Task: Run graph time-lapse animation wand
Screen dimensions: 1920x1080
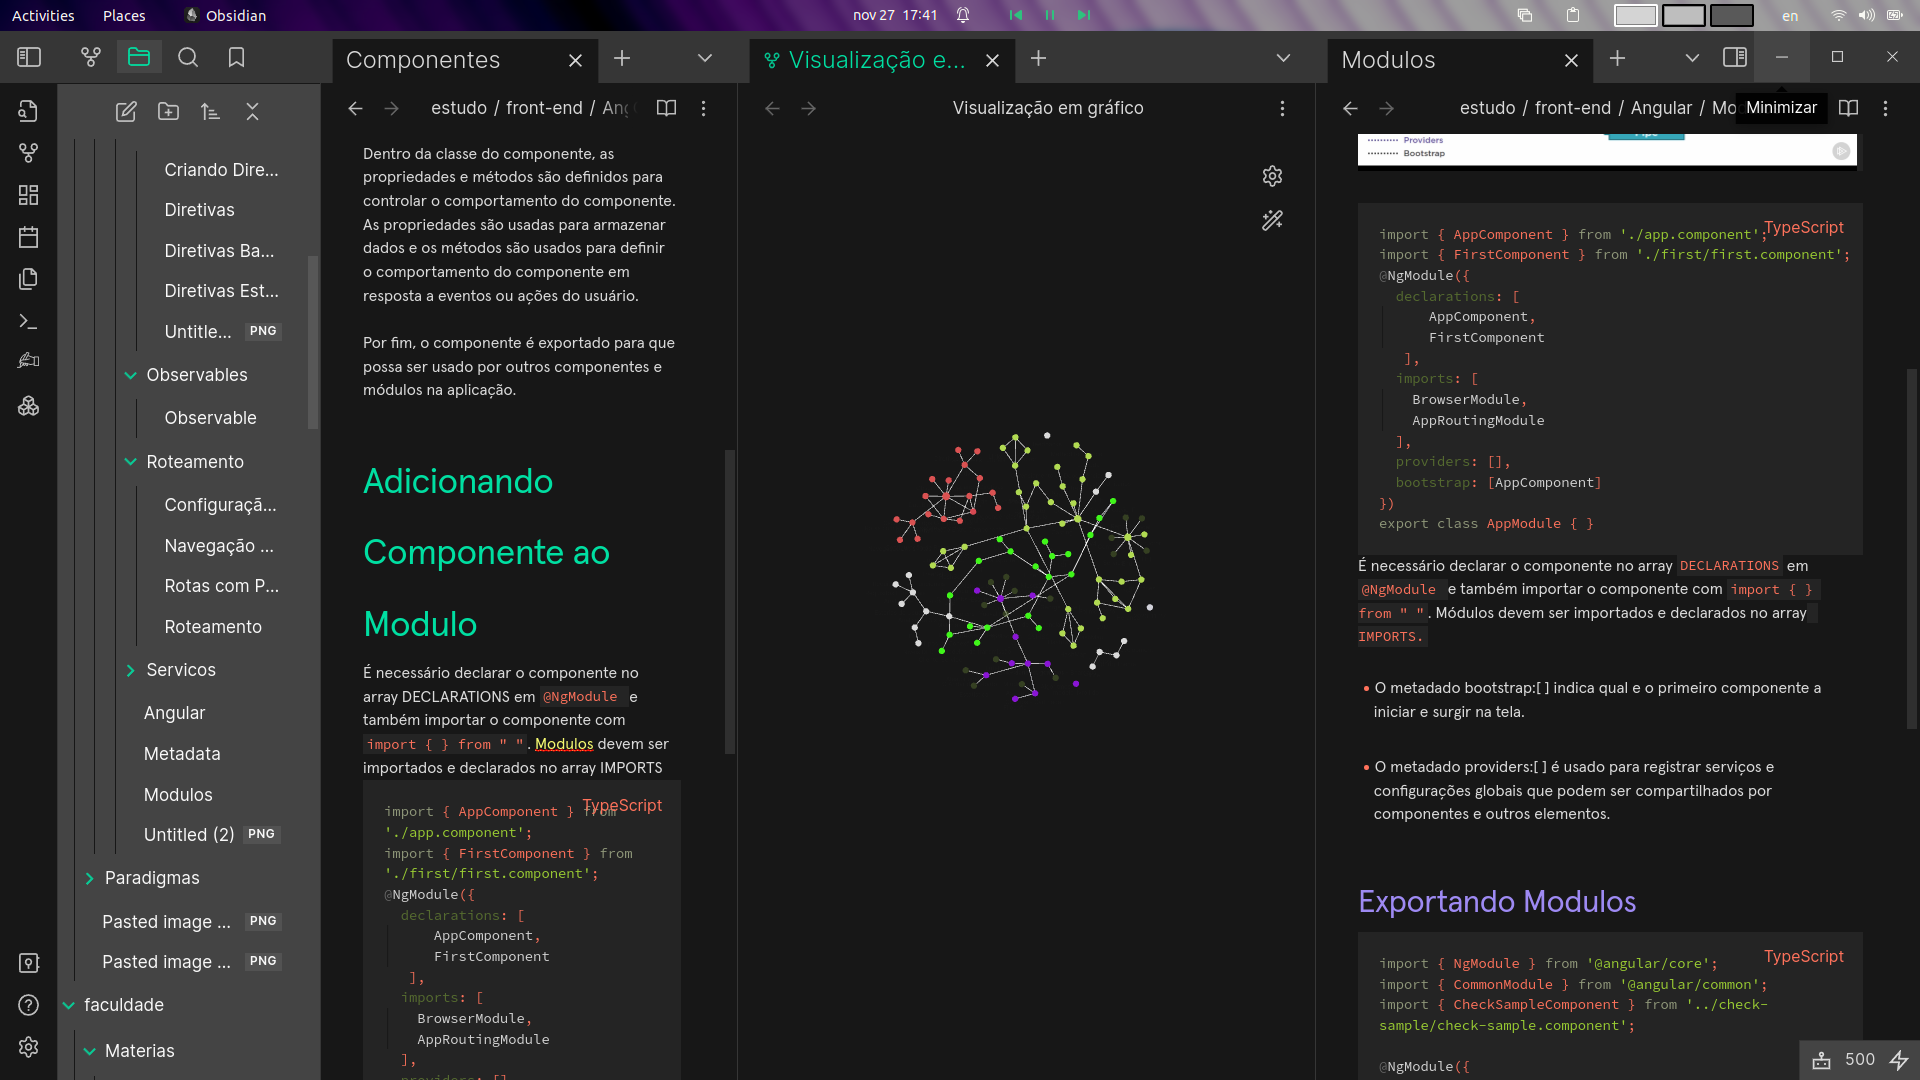Action: tap(1272, 220)
